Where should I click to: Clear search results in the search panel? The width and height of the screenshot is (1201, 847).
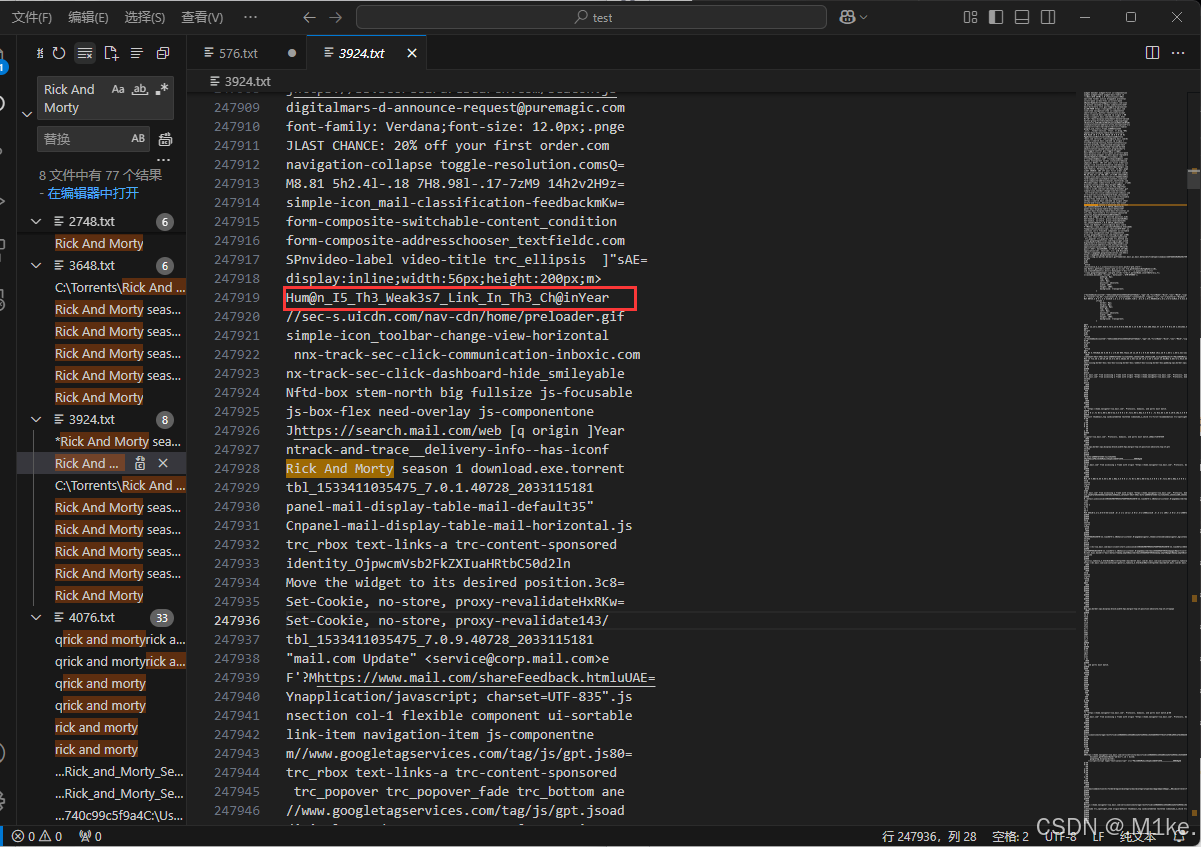tap(85, 53)
